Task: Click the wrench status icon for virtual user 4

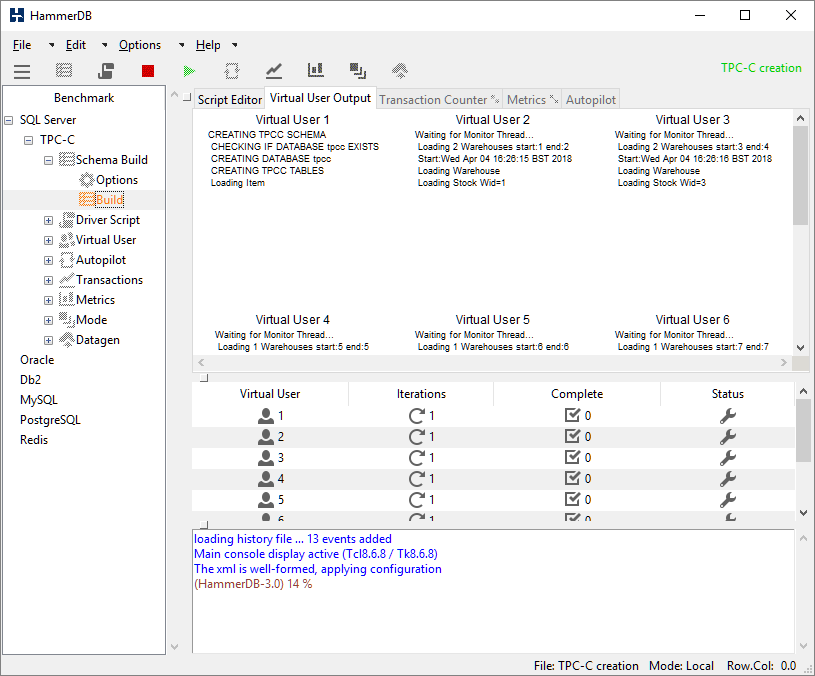Action: (x=727, y=479)
